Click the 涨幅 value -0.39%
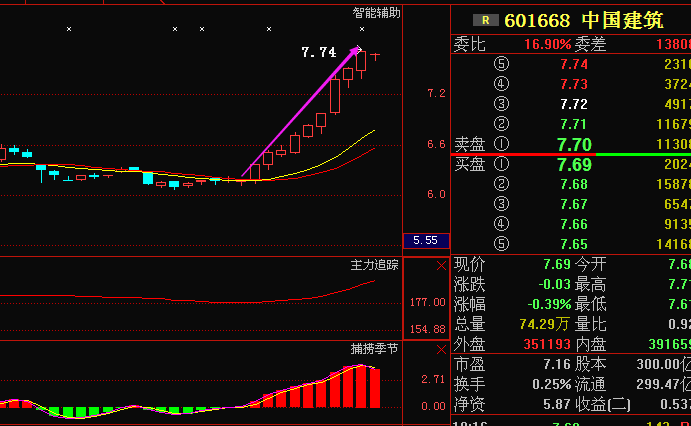691x426 pixels. (x=549, y=304)
